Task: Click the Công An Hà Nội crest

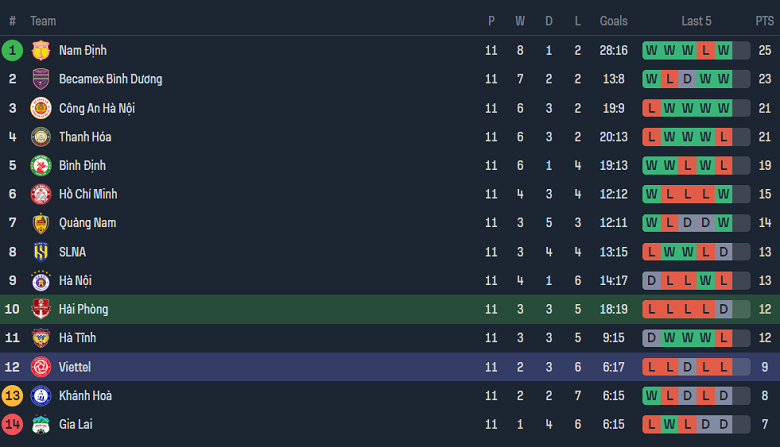Action: point(41,108)
